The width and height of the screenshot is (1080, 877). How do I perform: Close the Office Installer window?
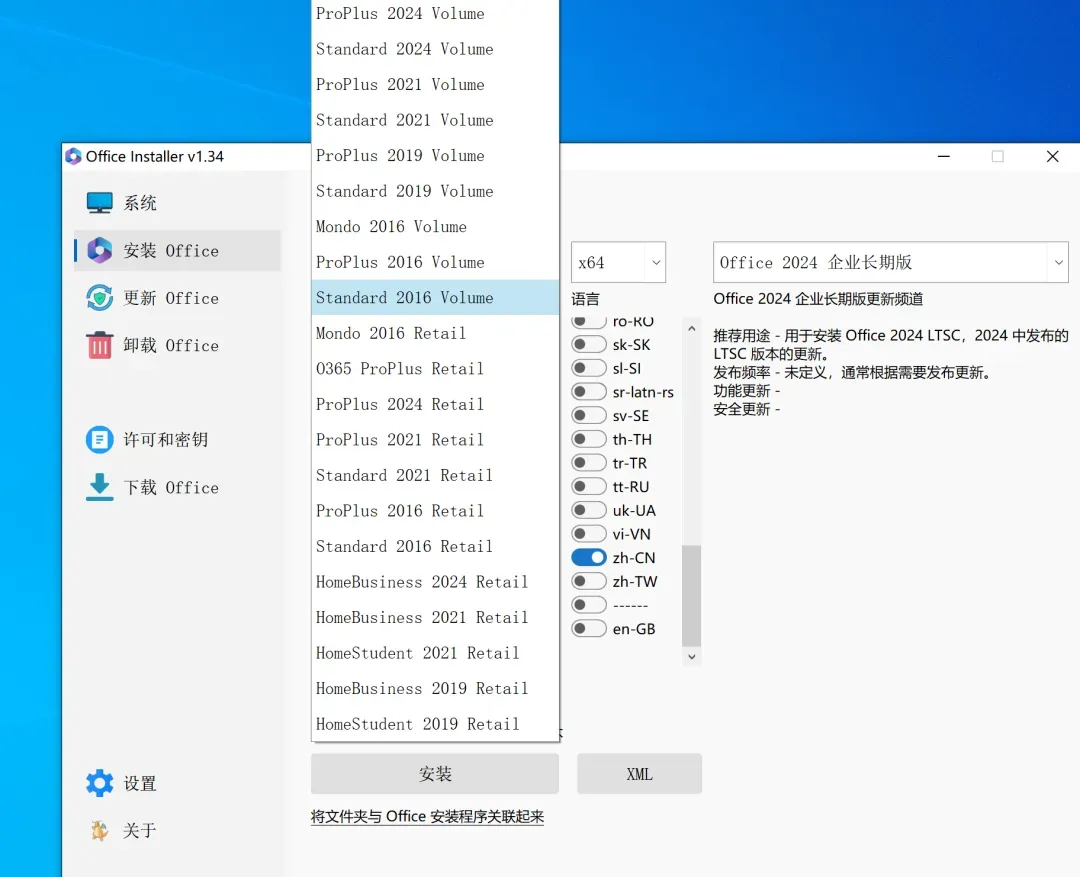[x=1052, y=156]
